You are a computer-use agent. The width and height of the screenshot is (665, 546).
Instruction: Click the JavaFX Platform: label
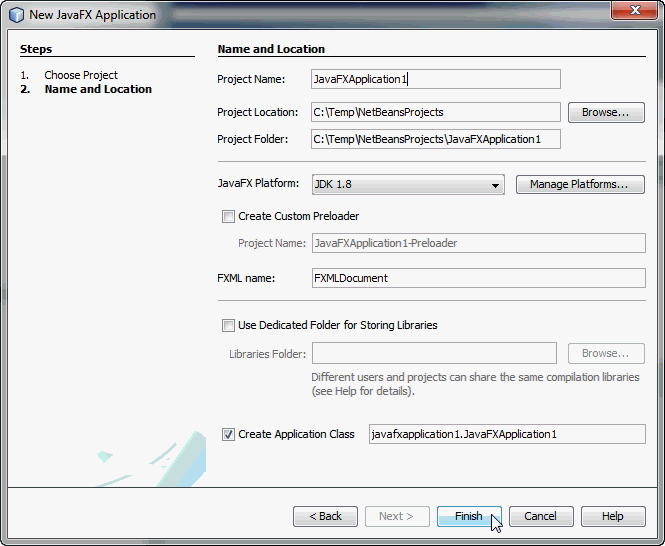(258, 183)
